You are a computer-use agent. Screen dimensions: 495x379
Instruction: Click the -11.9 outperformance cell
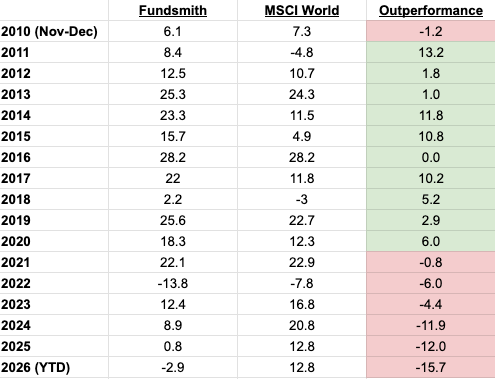click(431, 325)
